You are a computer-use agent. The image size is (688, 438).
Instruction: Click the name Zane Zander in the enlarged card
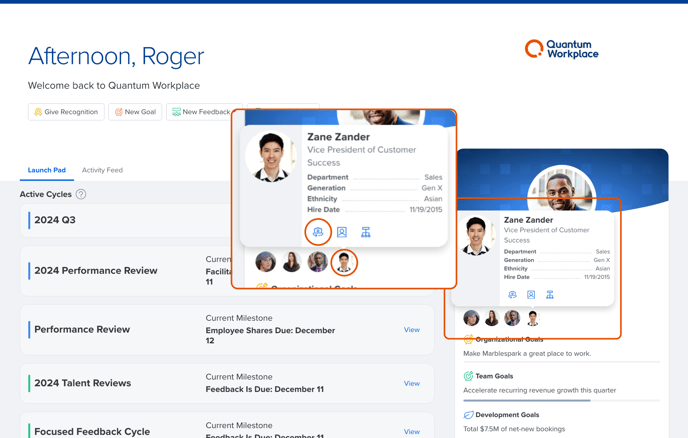point(338,137)
